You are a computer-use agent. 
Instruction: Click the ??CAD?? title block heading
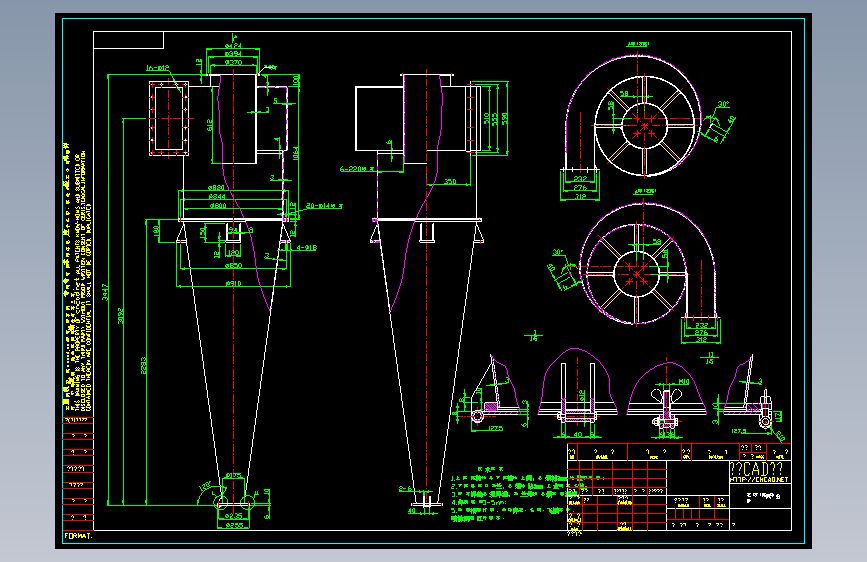pos(756,469)
